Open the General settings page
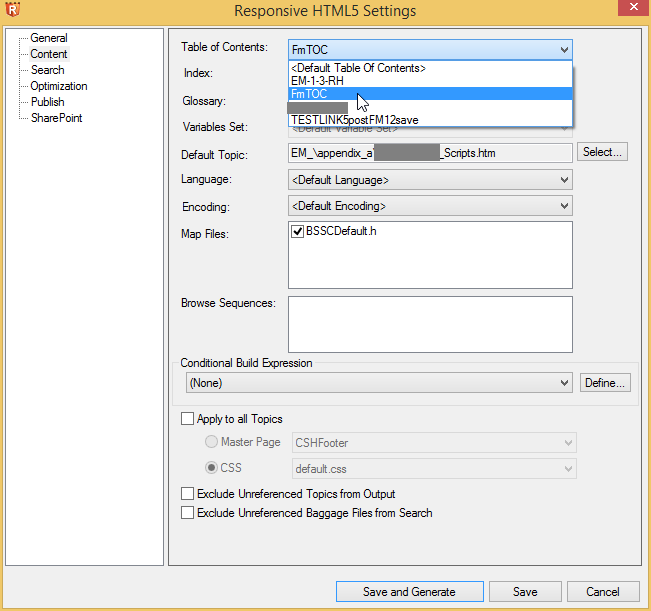 pos(49,38)
